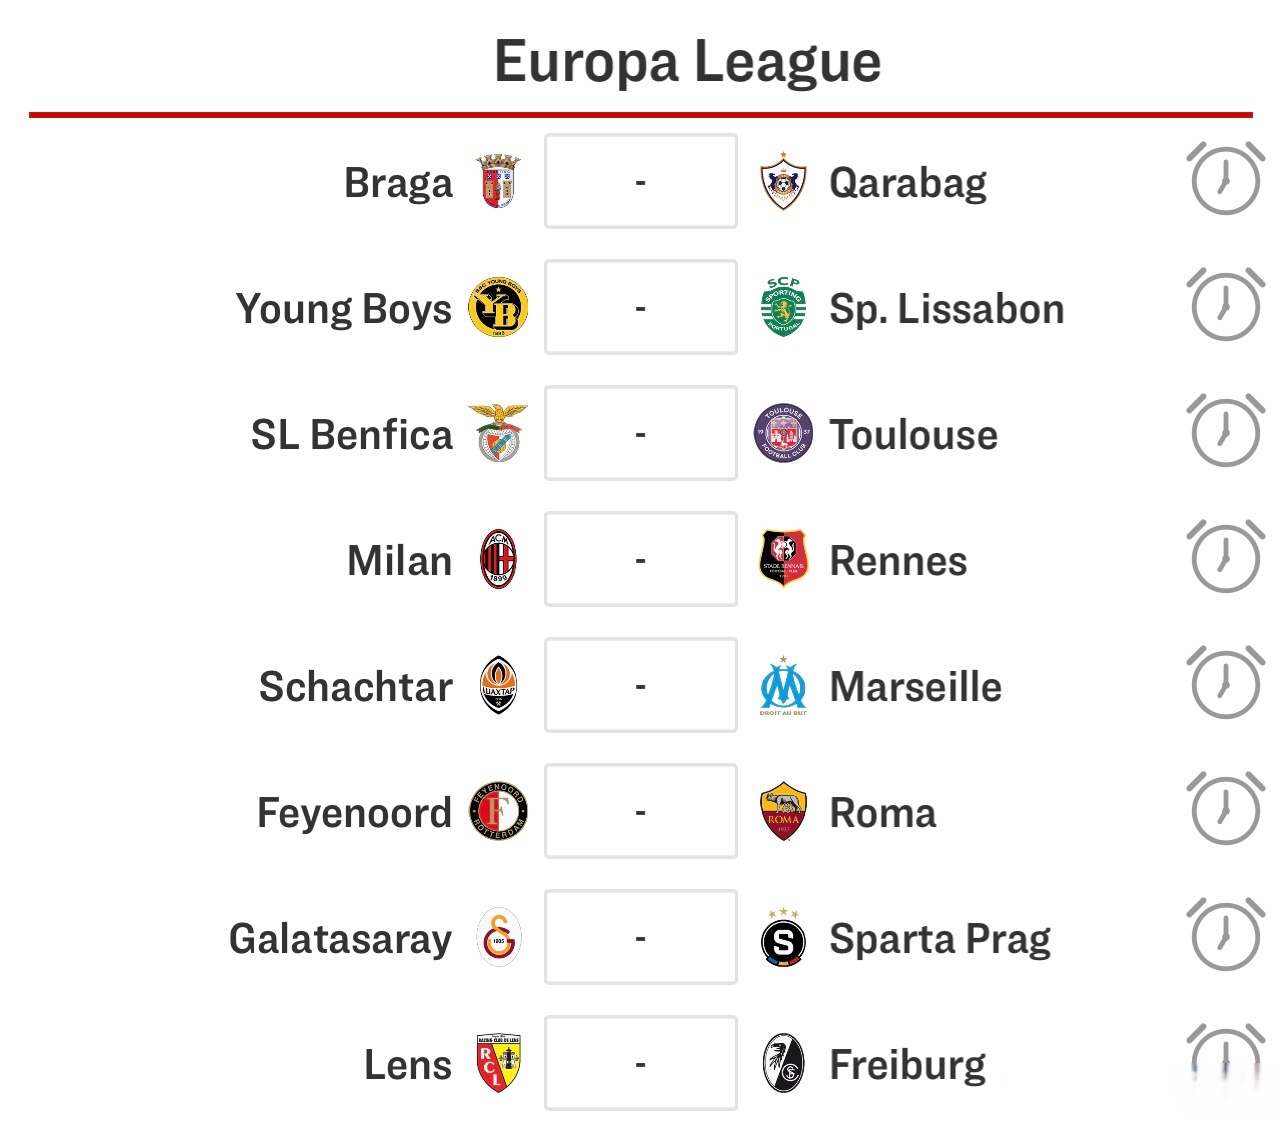Click the Marseille club logo
Viewport: 1282px width, 1122px height.
coord(783,686)
